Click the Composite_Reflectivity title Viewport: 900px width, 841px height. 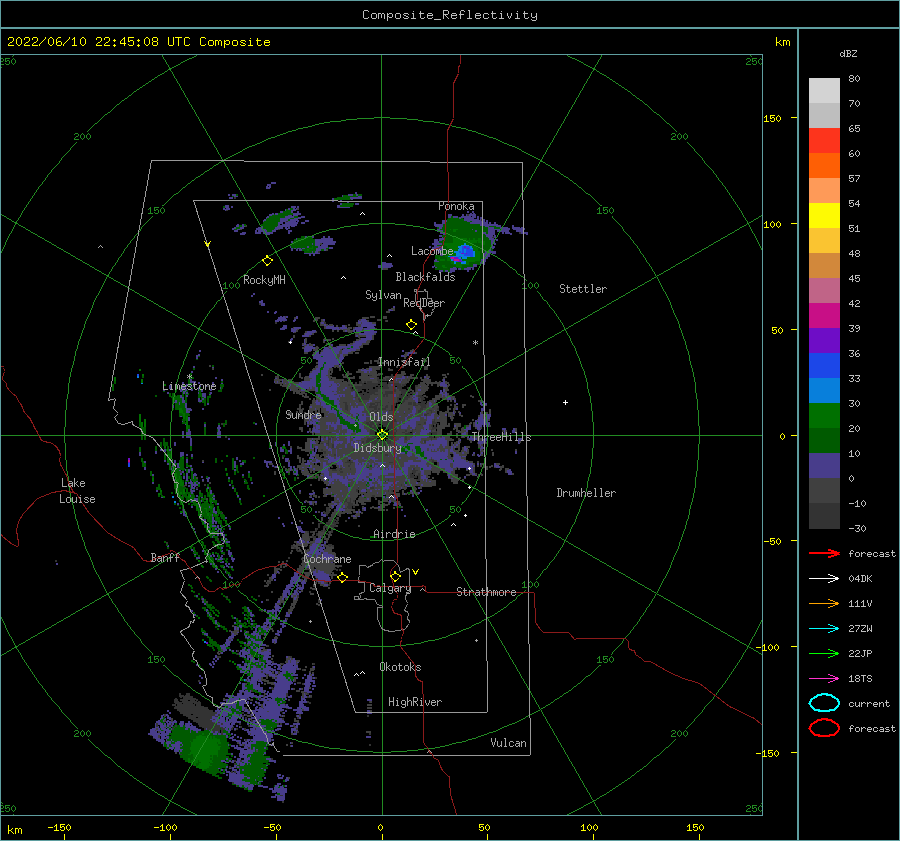(x=450, y=15)
